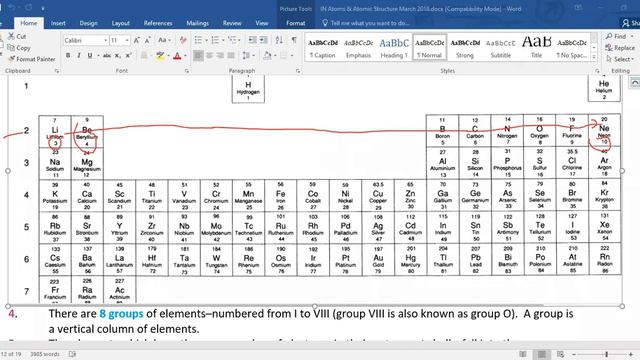Toggle Italic formatting

click(79, 56)
